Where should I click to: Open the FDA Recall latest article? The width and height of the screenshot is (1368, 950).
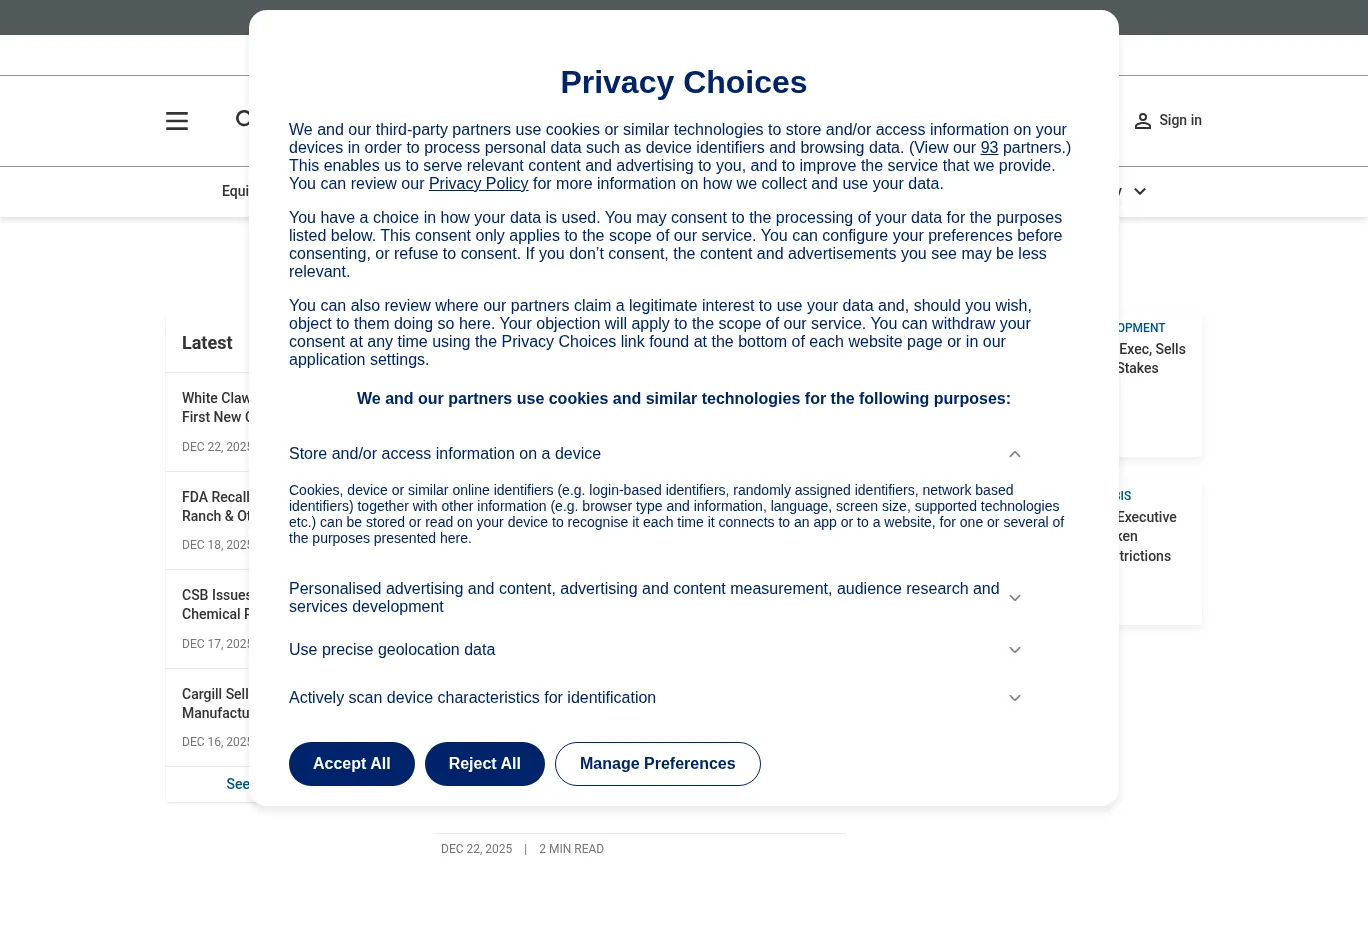coord(216,506)
